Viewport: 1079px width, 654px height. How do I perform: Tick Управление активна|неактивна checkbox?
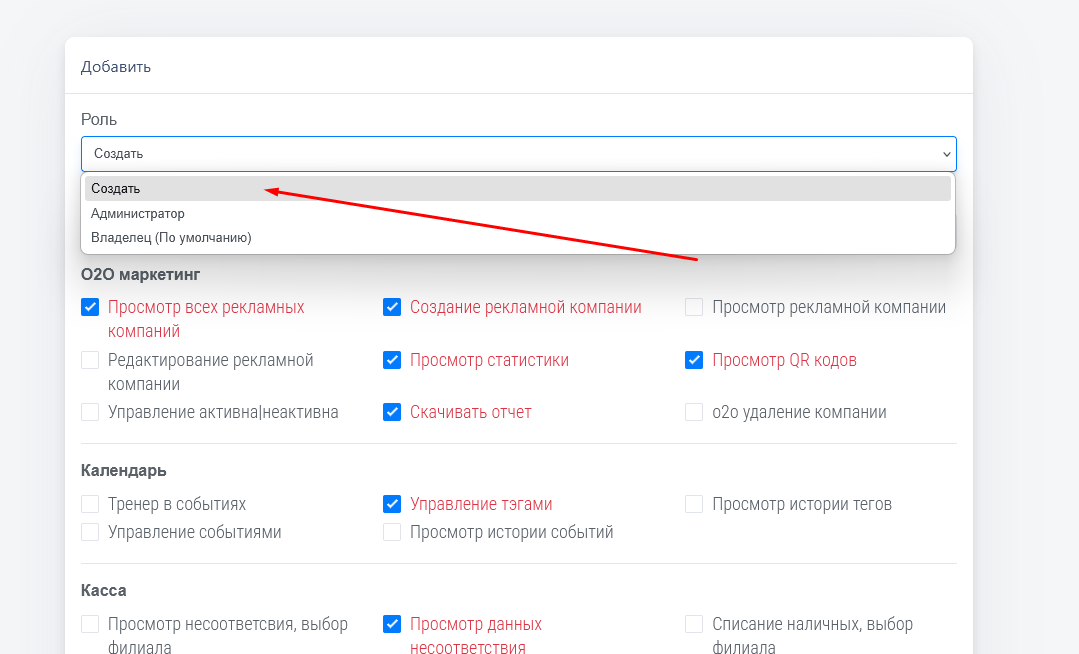90,412
